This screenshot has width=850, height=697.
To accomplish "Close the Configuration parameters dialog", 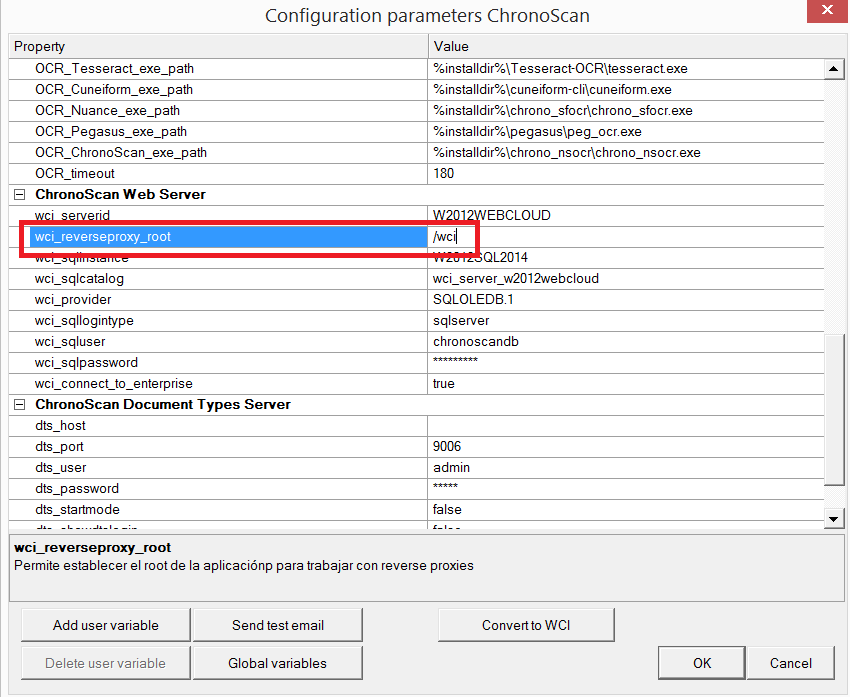I will [827, 10].
